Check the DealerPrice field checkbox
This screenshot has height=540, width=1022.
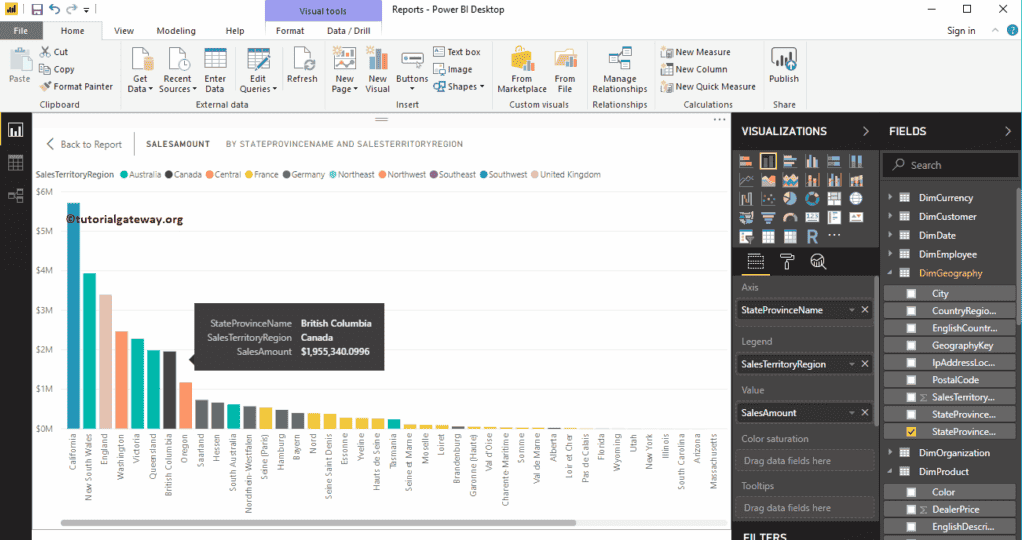(911, 509)
